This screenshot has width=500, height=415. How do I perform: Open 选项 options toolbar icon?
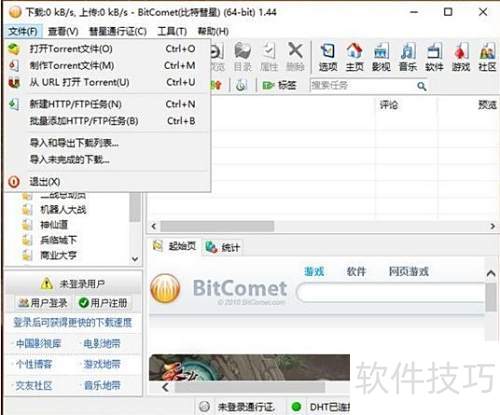click(x=328, y=57)
